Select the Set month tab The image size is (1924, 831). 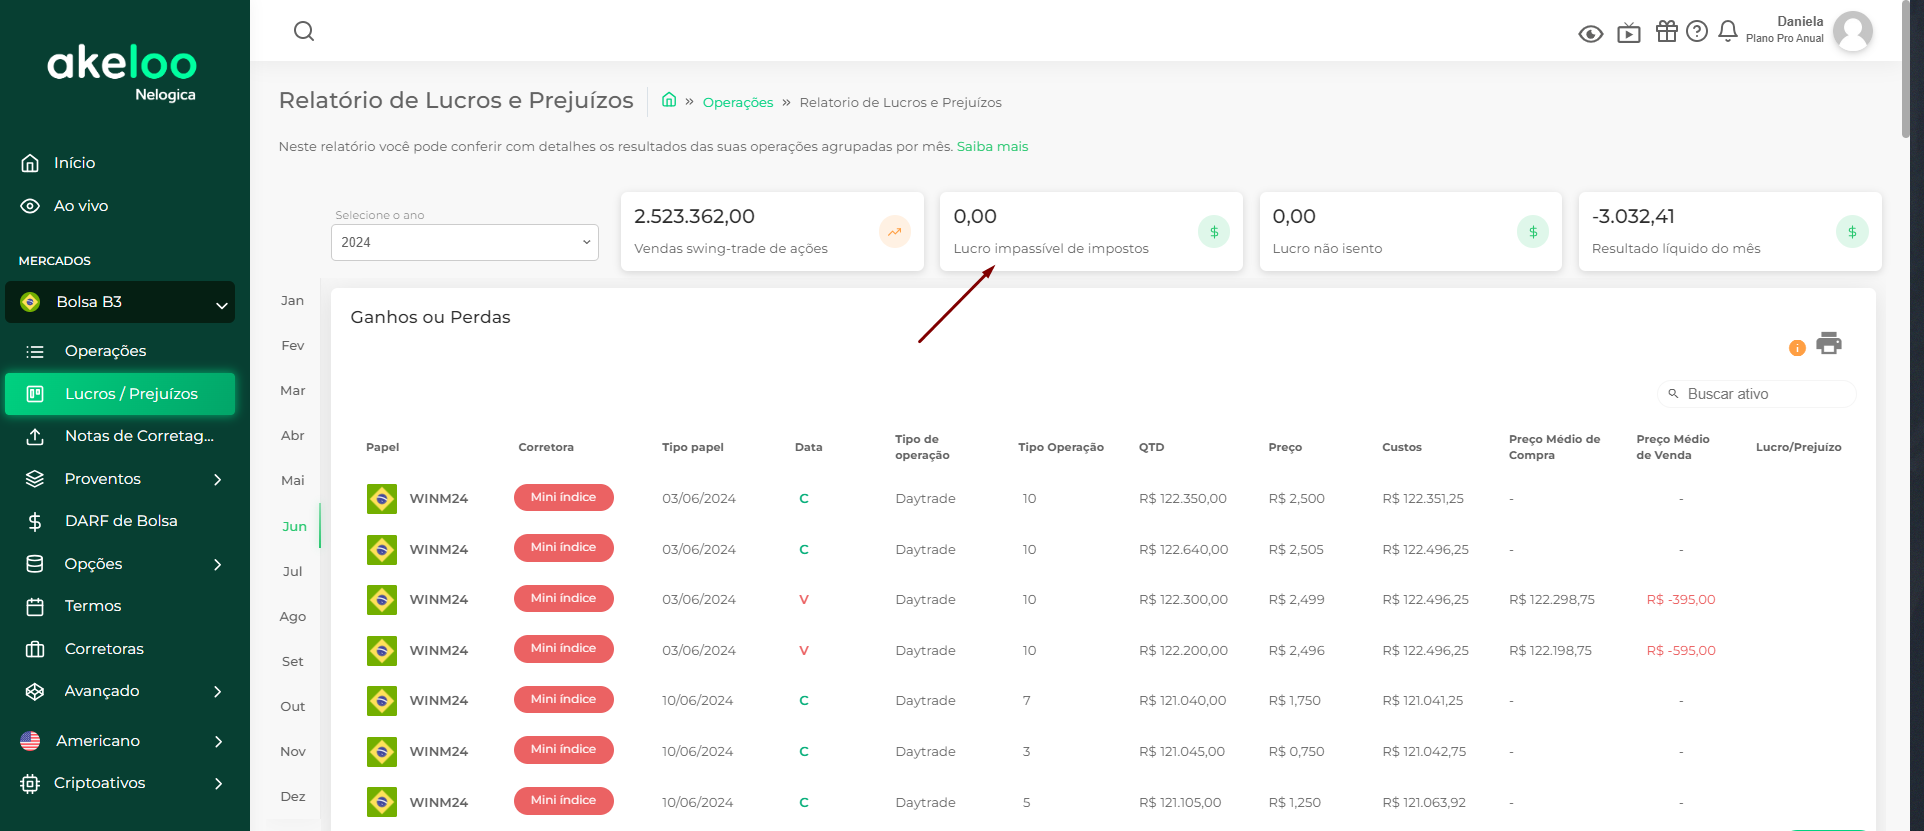(293, 661)
